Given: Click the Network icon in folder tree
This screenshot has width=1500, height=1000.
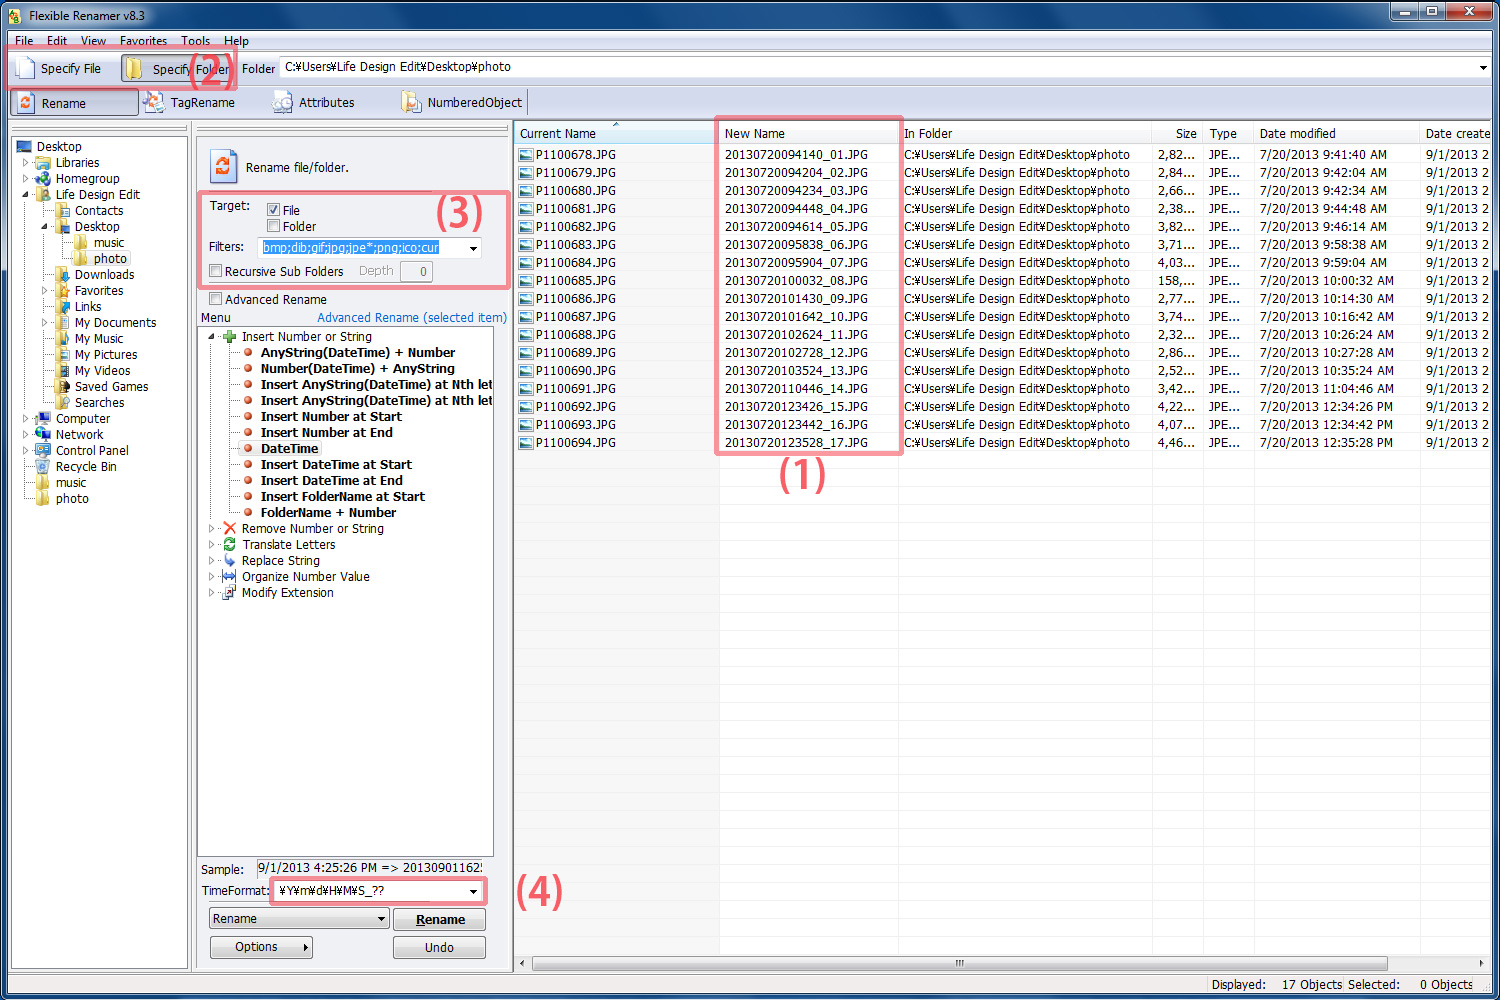Looking at the screenshot, I should (x=43, y=434).
